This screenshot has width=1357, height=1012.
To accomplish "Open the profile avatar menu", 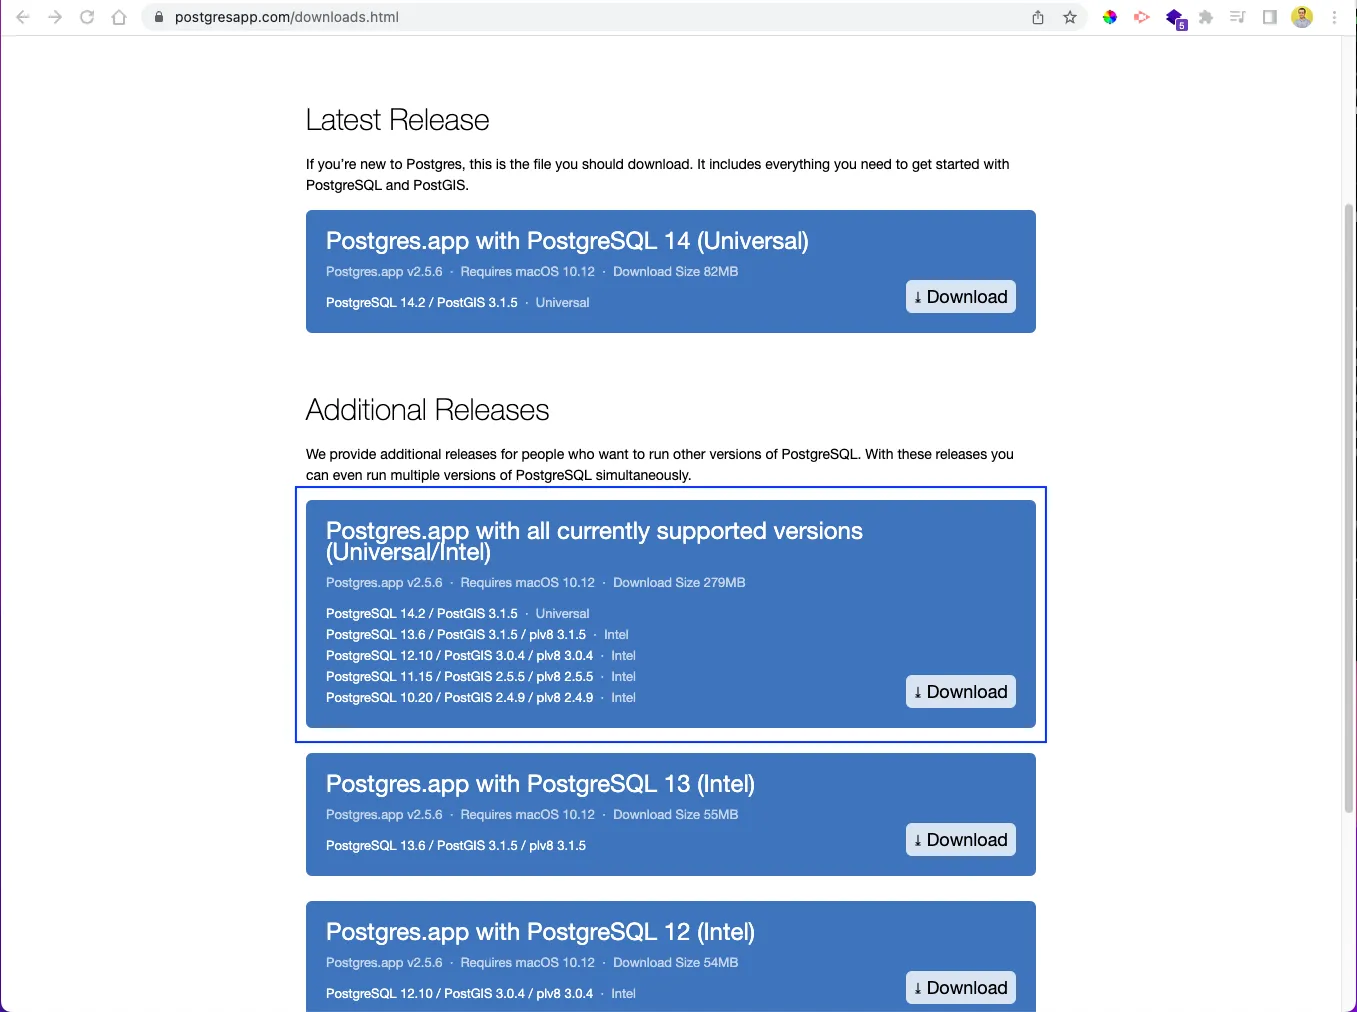I will 1302,17.
